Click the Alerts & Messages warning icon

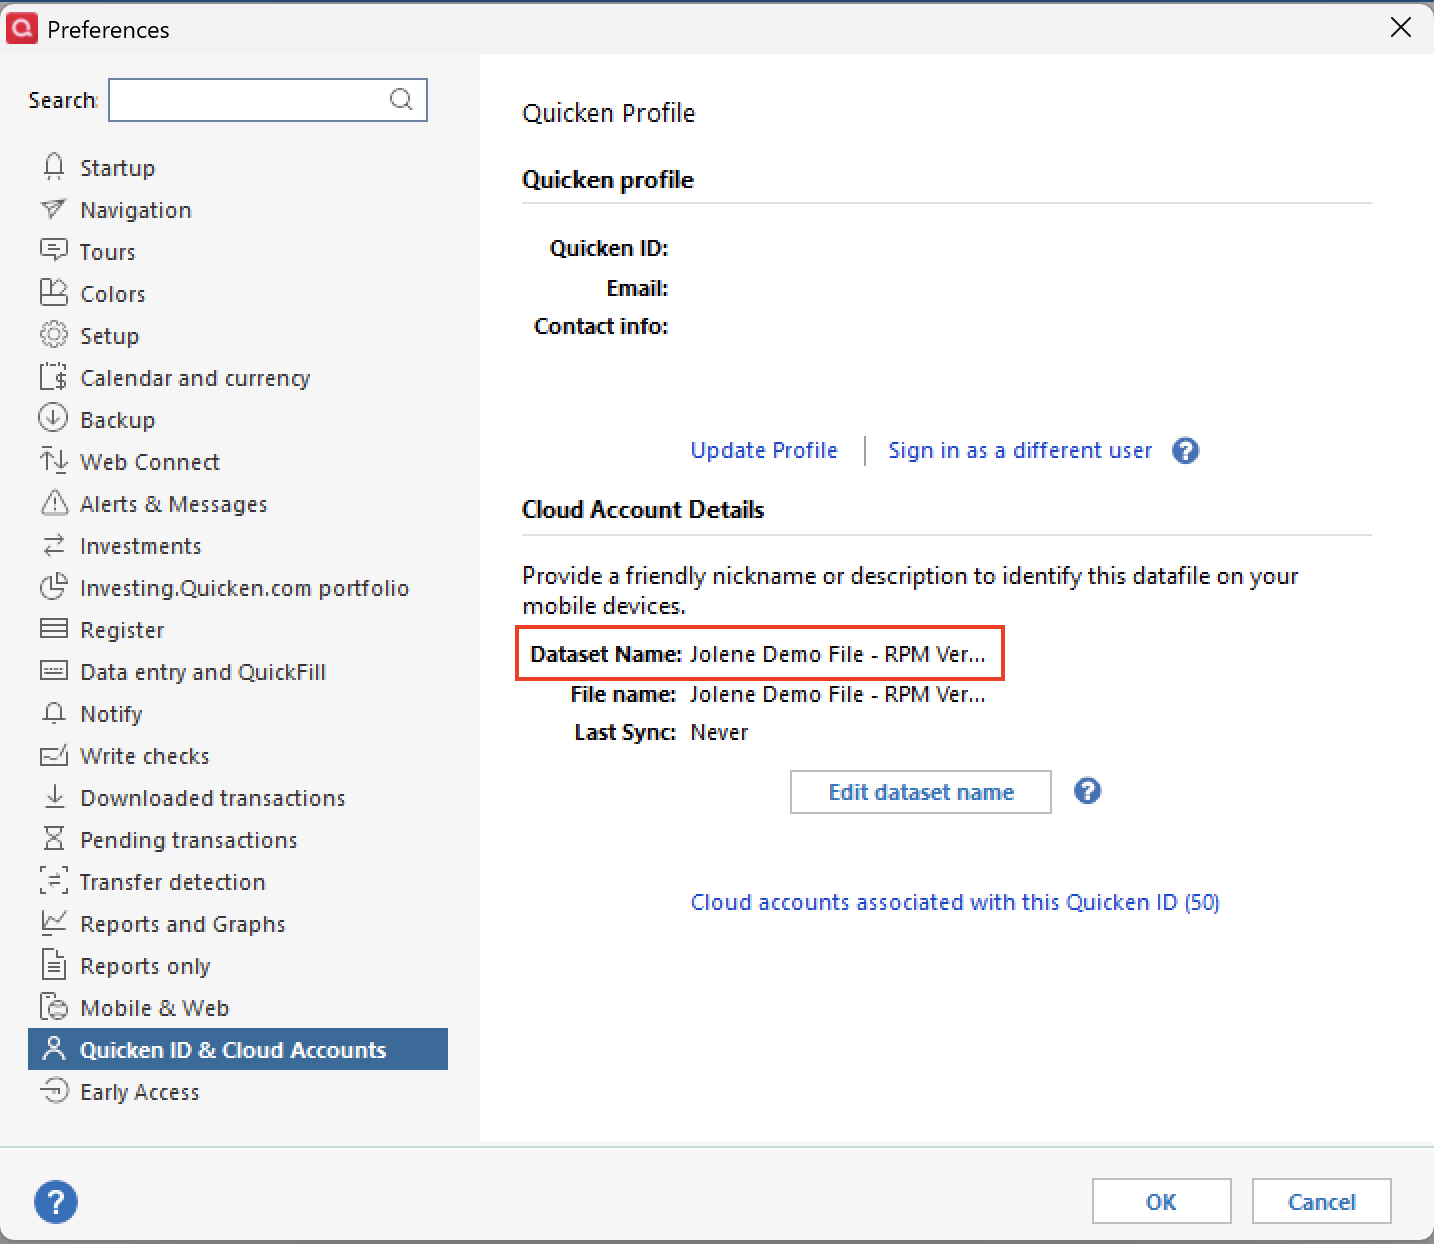54,503
